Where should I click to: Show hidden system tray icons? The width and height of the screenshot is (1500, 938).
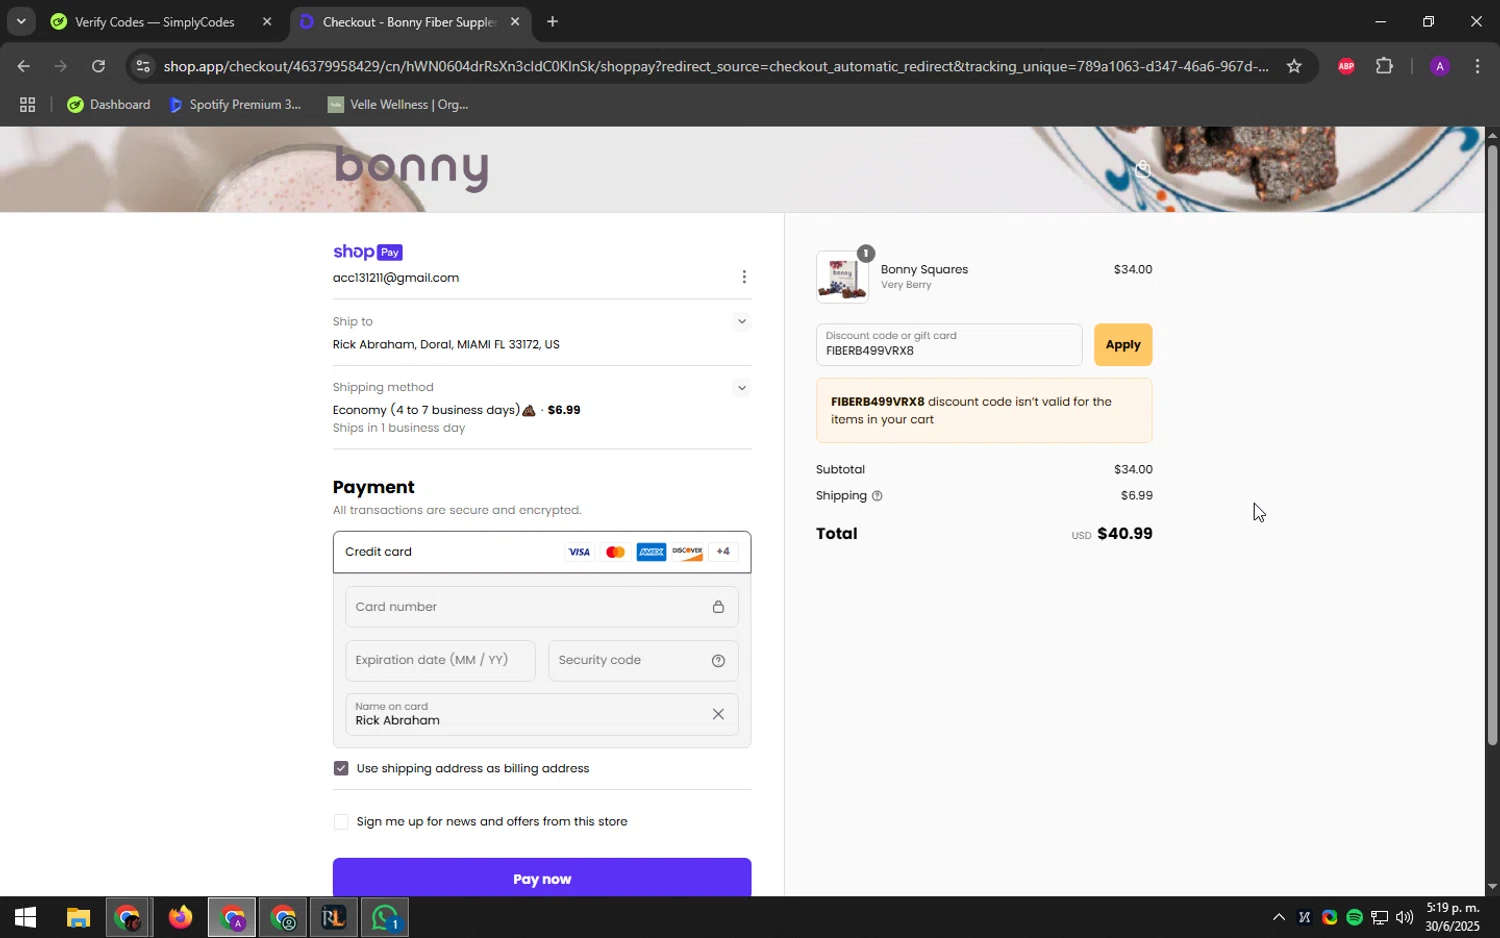1278,918
